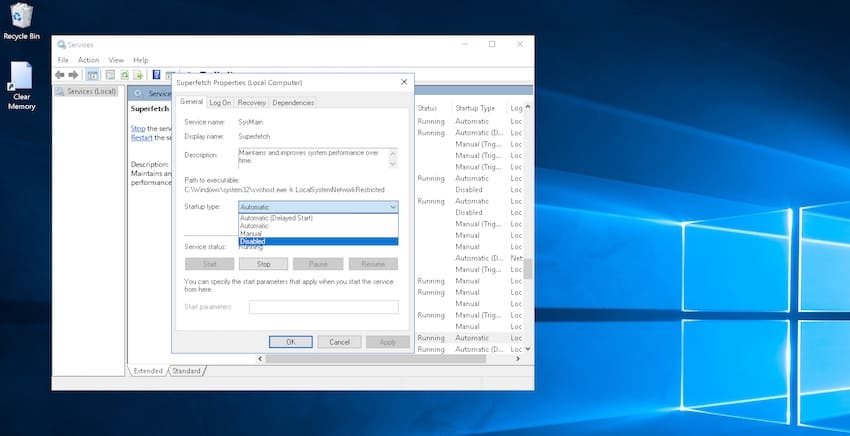Open the File menu
The width and height of the screenshot is (850, 436).
point(63,60)
